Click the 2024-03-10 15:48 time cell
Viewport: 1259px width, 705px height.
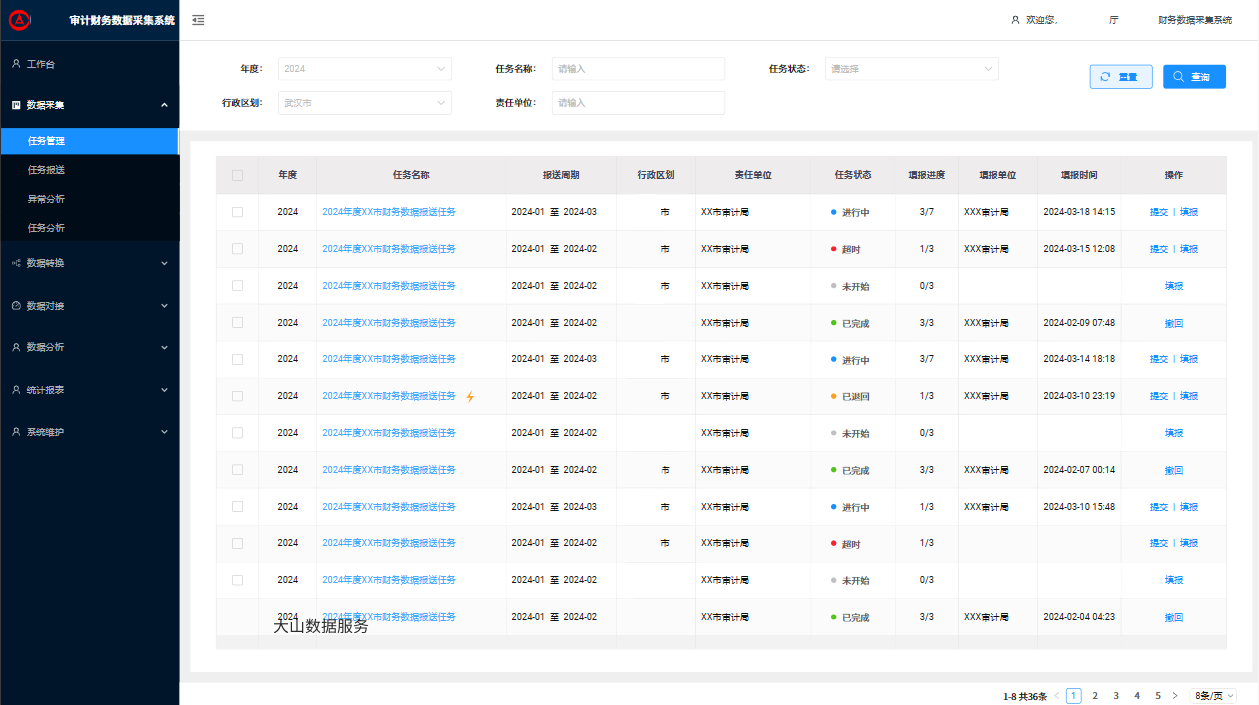[1079, 507]
